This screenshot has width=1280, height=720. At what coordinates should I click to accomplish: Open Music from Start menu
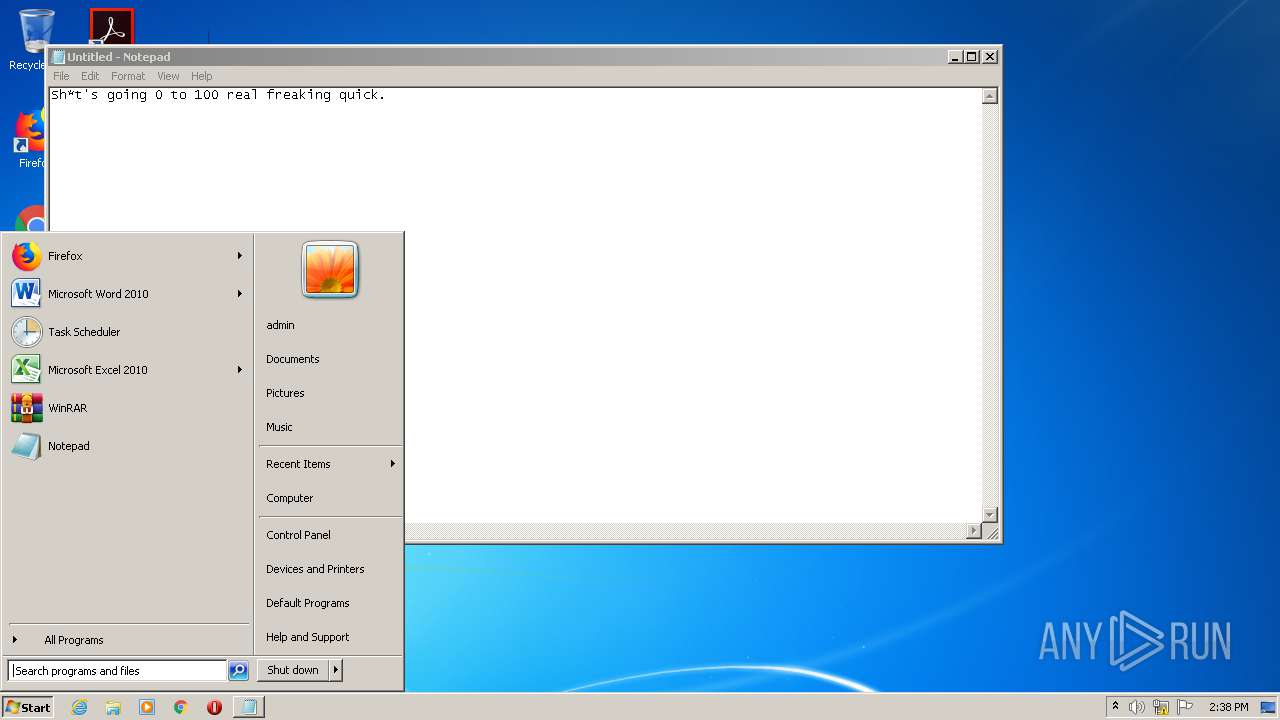pyautogui.click(x=330, y=427)
